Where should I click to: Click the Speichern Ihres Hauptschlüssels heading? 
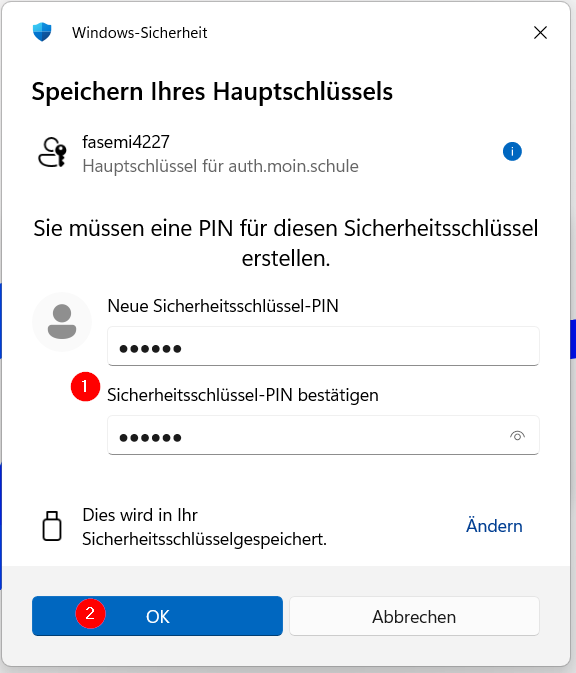pyautogui.click(x=212, y=91)
